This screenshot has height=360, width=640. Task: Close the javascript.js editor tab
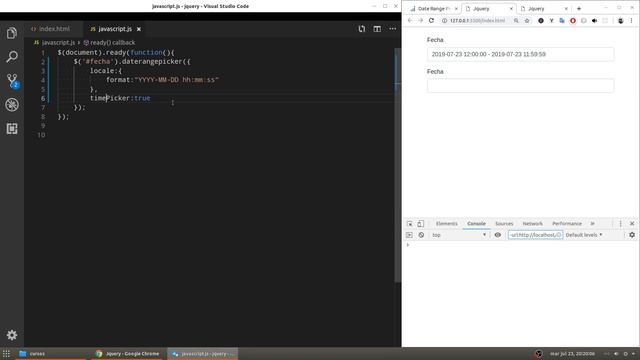click(139, 29)
